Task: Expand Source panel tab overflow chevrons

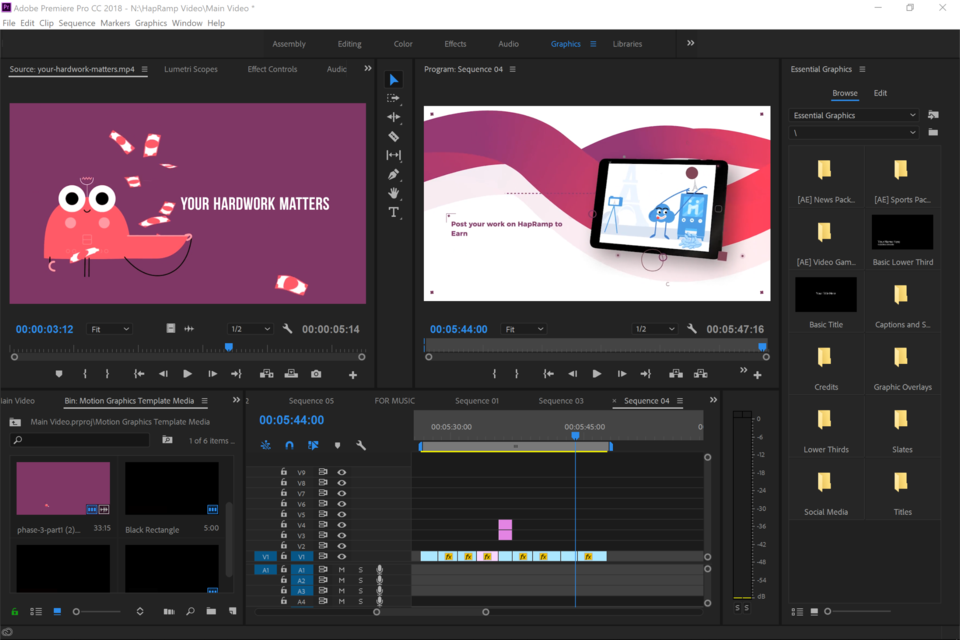Action: coord(368,69)
